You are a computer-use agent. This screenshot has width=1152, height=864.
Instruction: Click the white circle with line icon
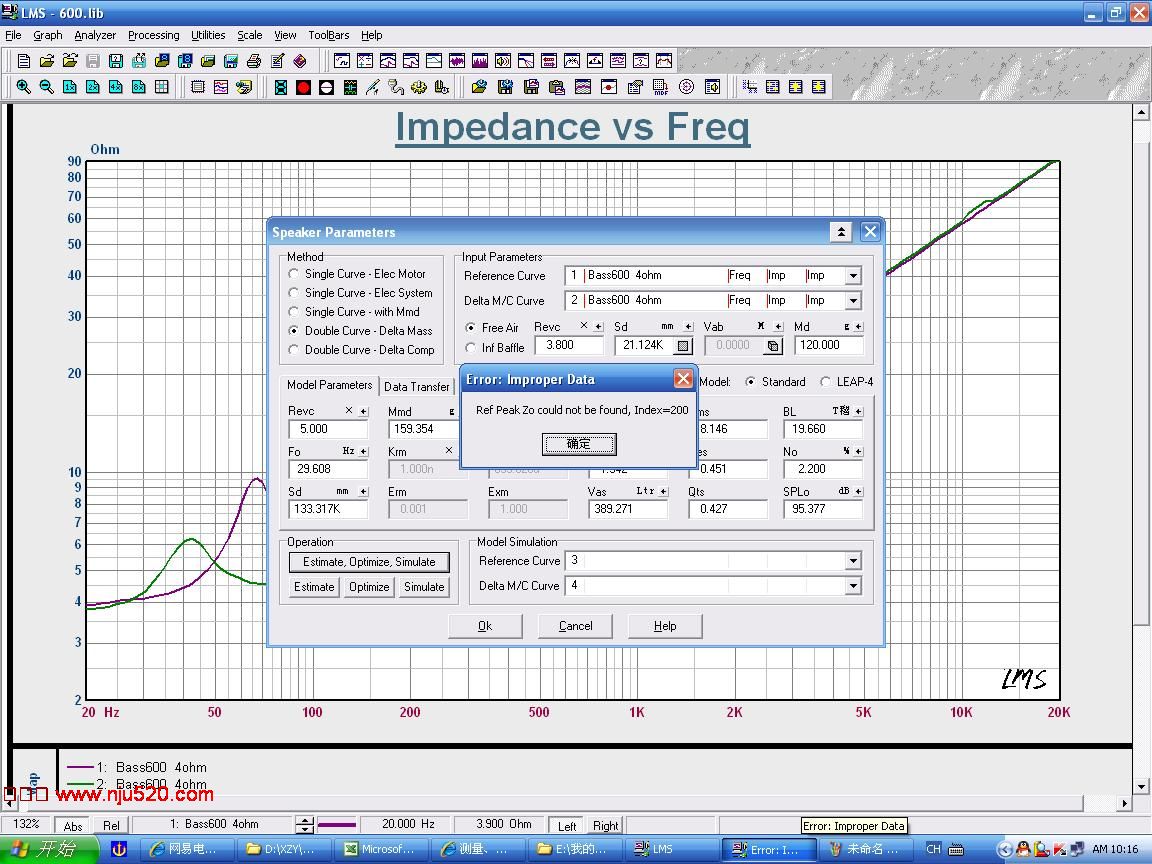point(327,87)
